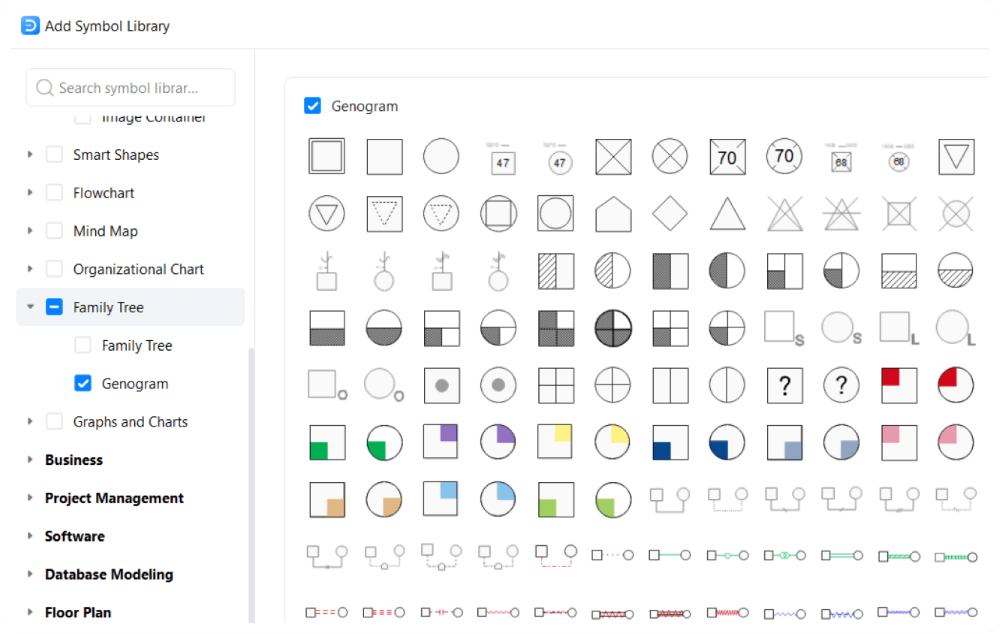This screenshot has width=1000, height=634.
Task: Select the square containing inverted triangle symbol
Action: click(956, 156)
